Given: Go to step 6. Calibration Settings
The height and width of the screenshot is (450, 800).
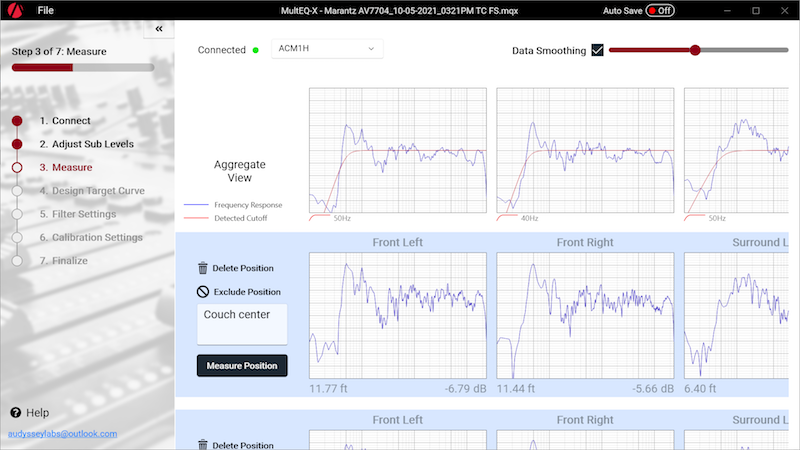Looking at the screenshot, I should (x=91, y=237).
